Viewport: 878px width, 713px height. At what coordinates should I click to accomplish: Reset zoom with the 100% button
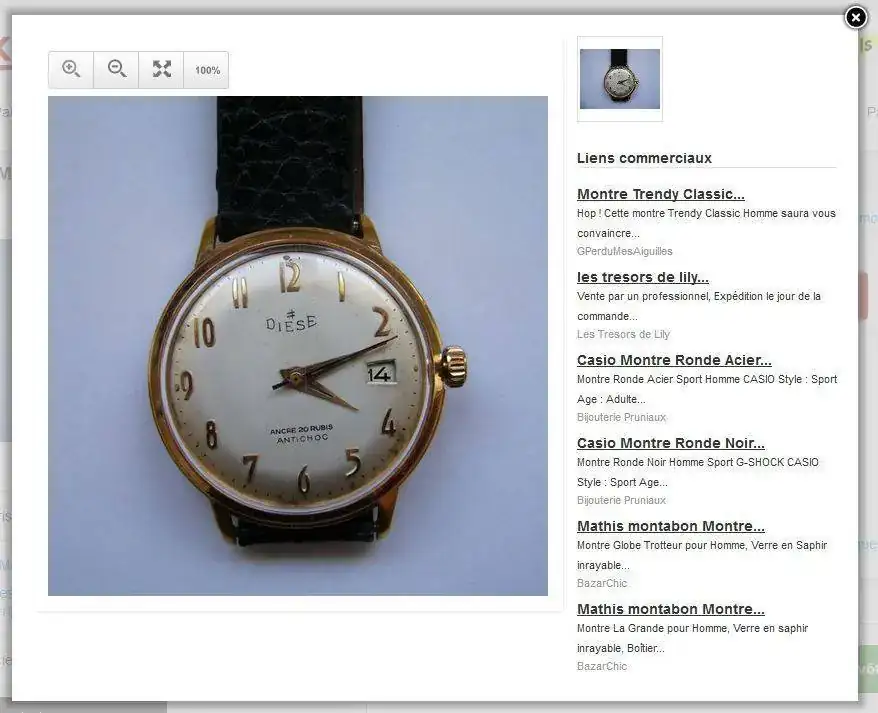(207, 70)
